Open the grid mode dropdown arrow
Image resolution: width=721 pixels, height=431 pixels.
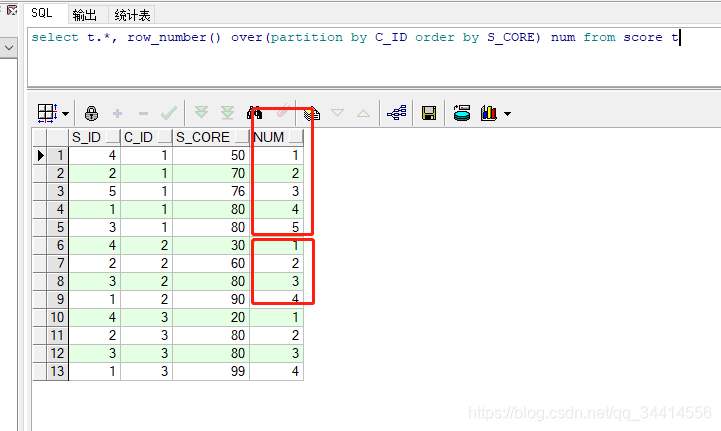tap(65, 114)
